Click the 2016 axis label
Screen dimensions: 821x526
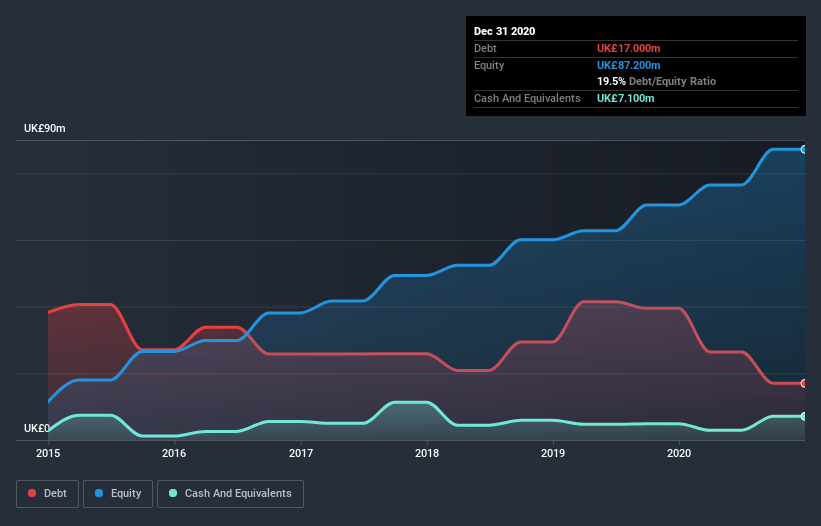(174, 453)
